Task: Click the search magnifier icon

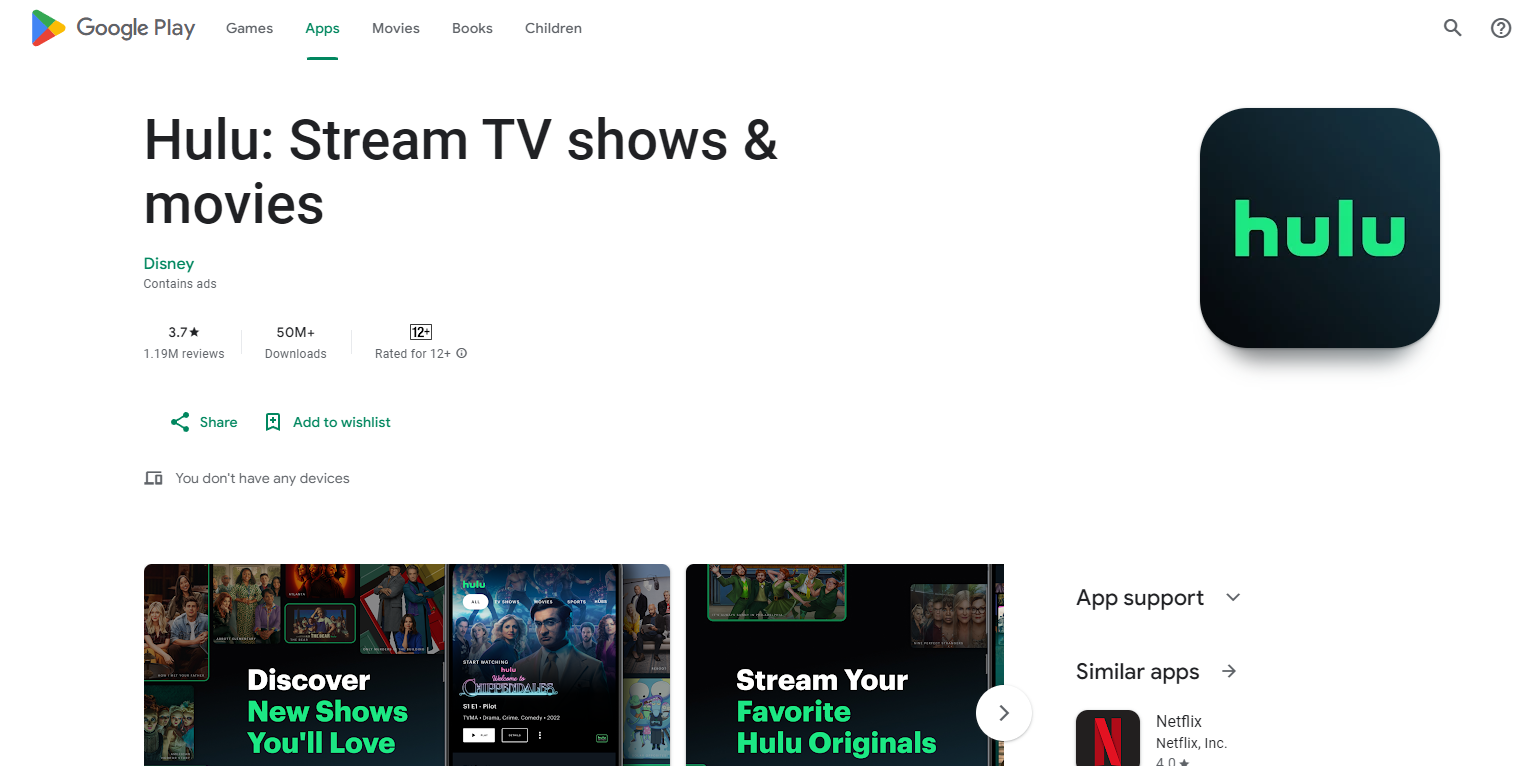Action: coord(1452,28)
